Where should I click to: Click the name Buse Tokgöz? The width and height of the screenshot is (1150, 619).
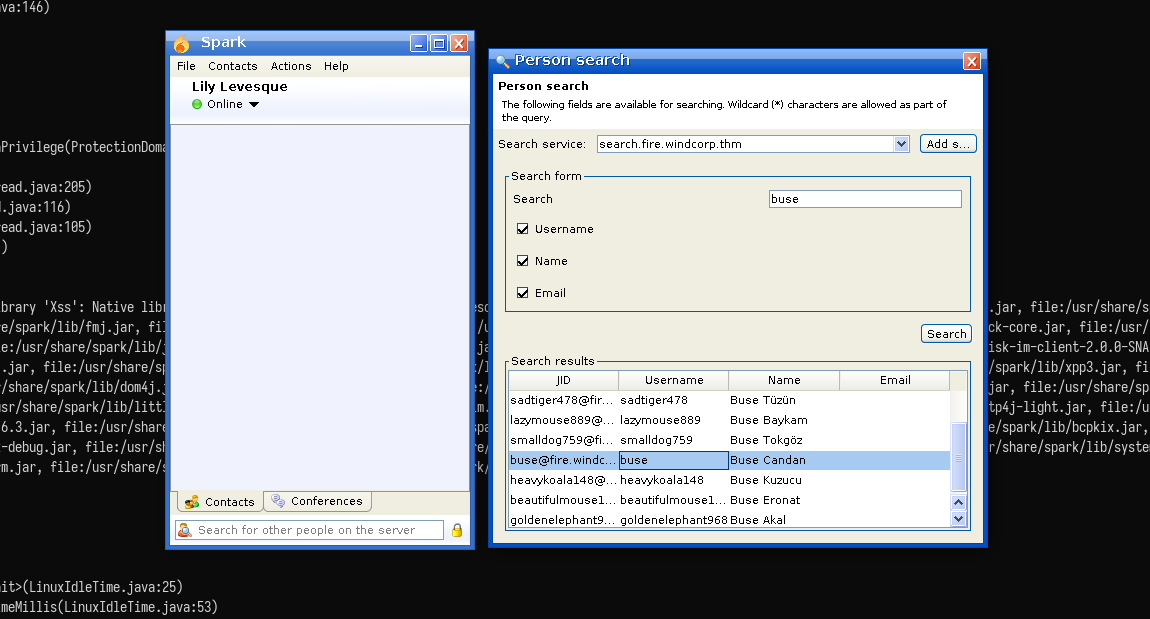[766, 440]
